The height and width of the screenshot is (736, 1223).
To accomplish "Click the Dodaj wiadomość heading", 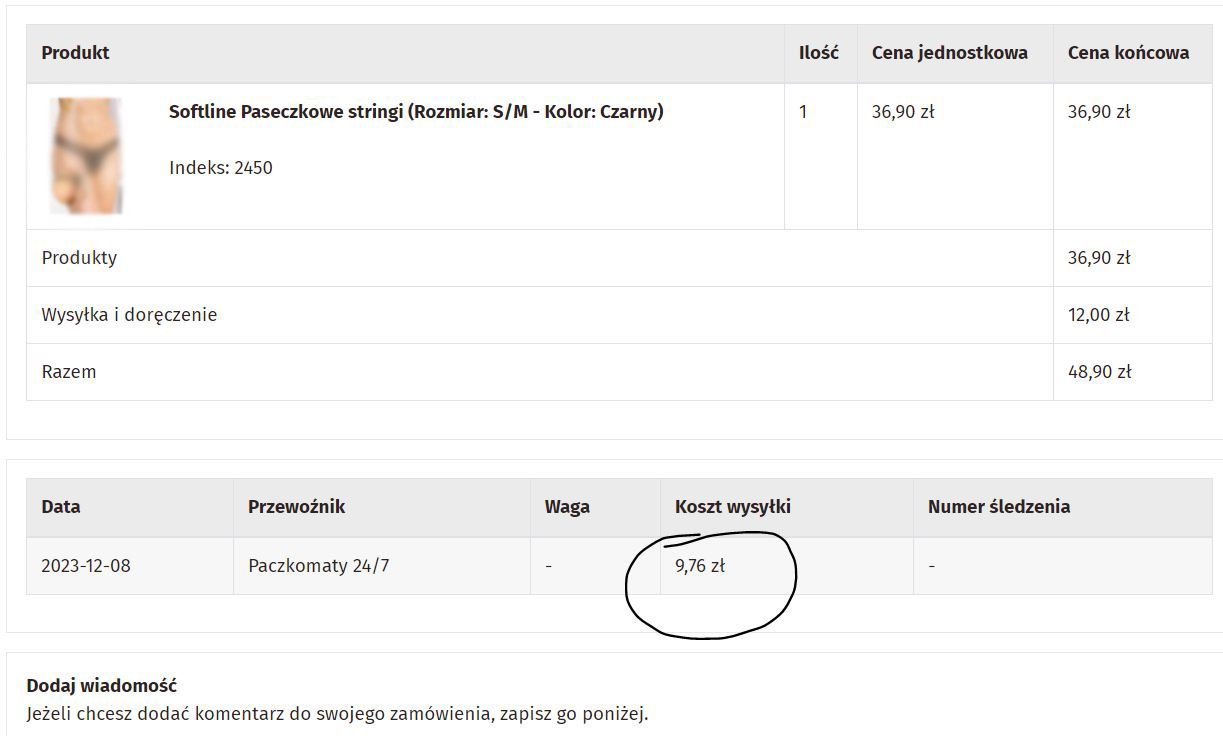I will pyautogui.click(x=102, y=686).
